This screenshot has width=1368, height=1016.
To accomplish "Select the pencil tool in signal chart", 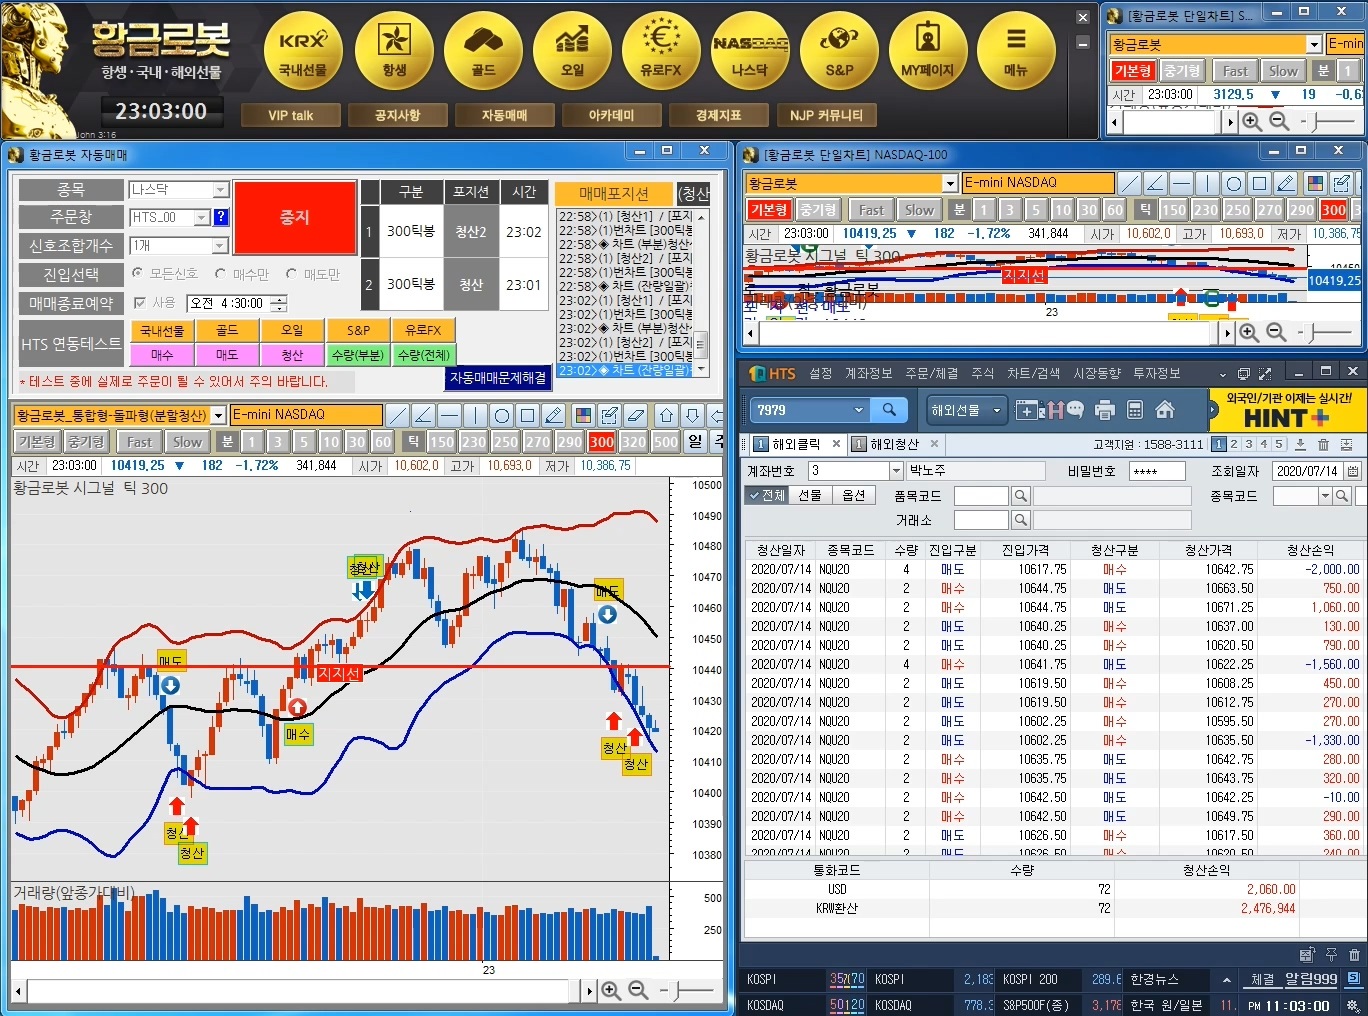I will coord(553,415).
